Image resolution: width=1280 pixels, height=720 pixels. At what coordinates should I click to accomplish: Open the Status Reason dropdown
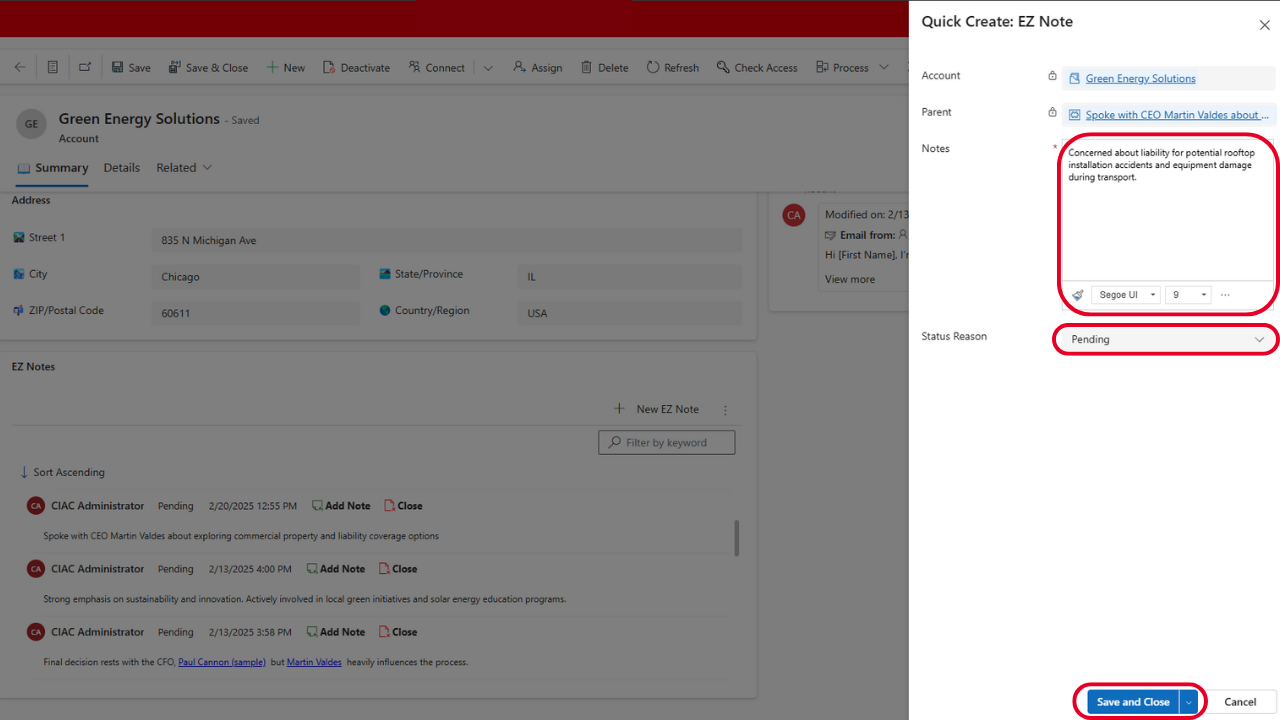click(1166, 340)
